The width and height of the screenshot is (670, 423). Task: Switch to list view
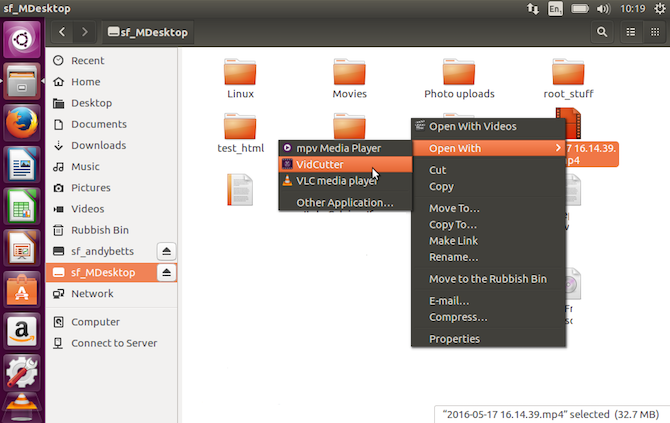(631, 32)
